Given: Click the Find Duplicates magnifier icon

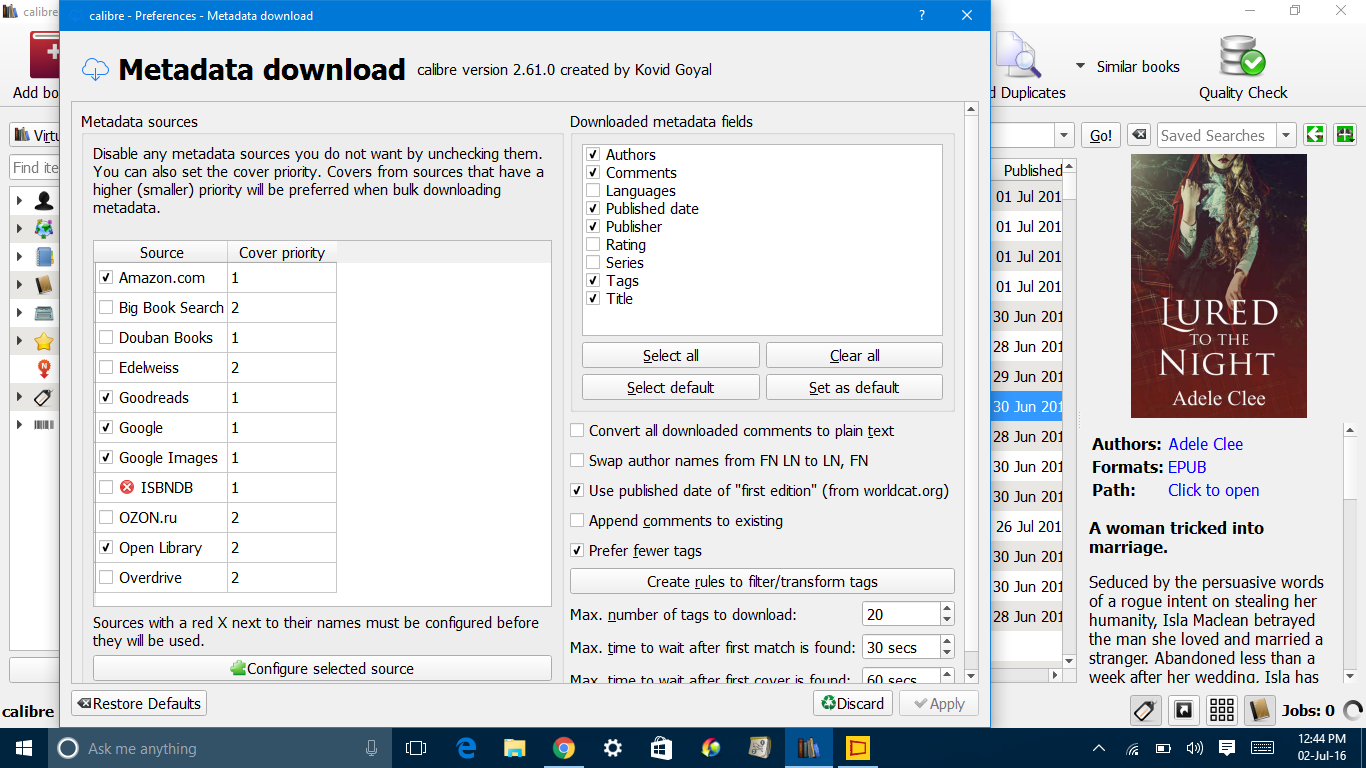Looking at the screenshot, I should pos(1018,56).
